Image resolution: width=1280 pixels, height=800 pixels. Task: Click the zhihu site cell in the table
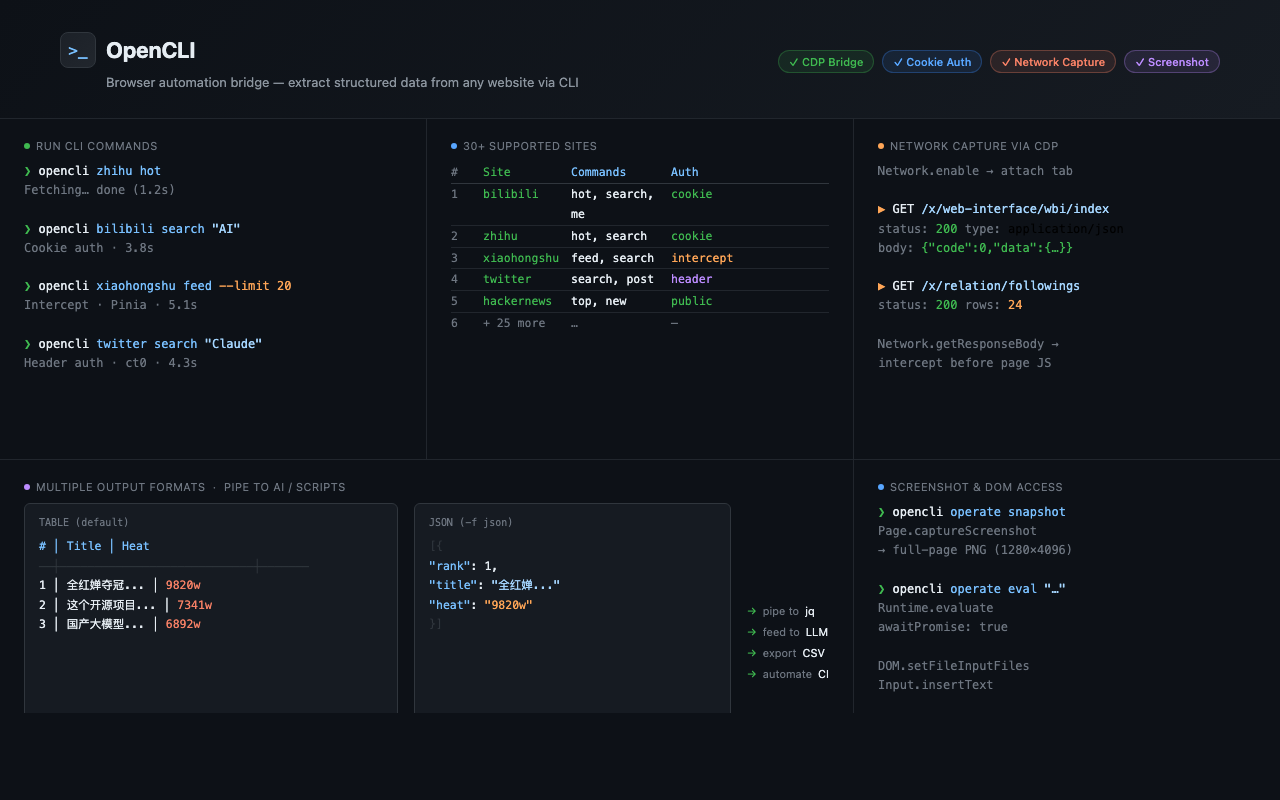[x=500, y=236]
